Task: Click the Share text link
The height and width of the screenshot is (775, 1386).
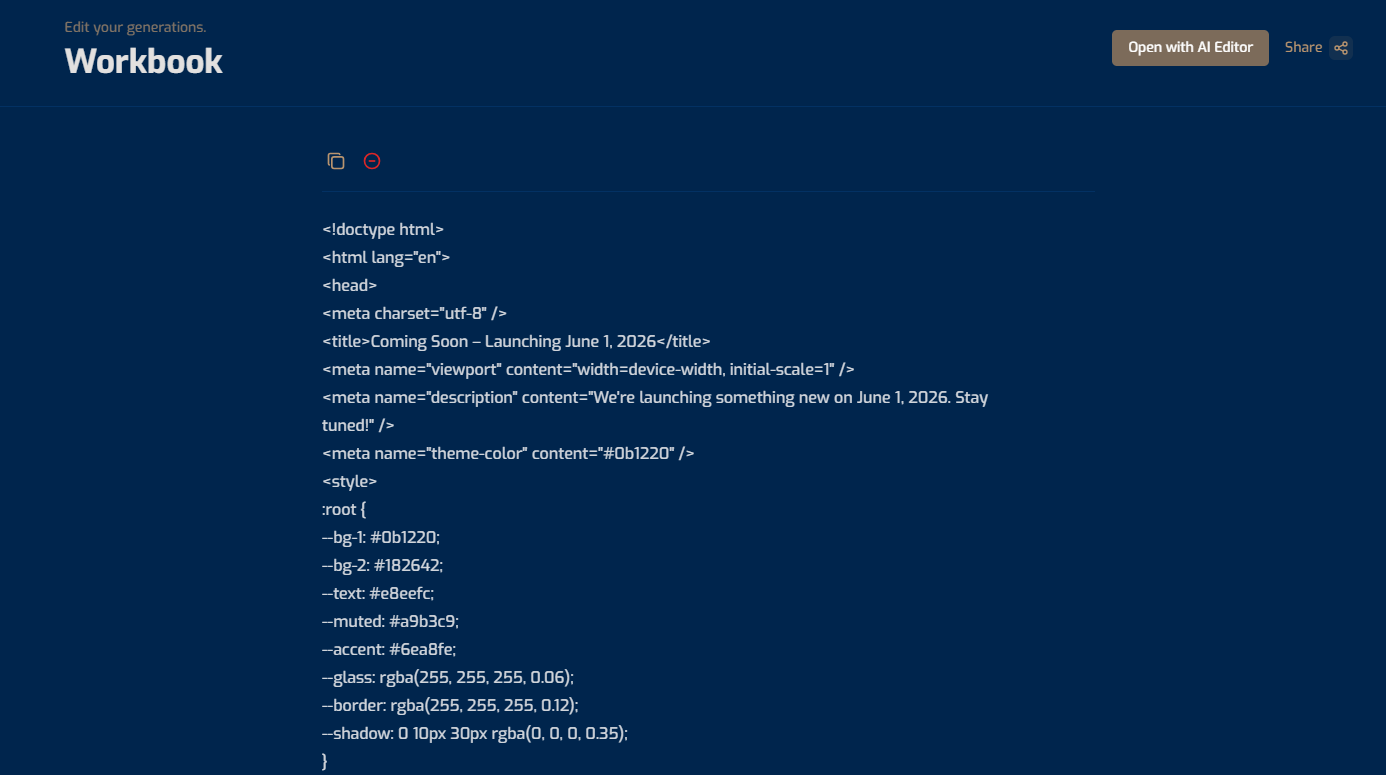Action: click(1303, 48)
